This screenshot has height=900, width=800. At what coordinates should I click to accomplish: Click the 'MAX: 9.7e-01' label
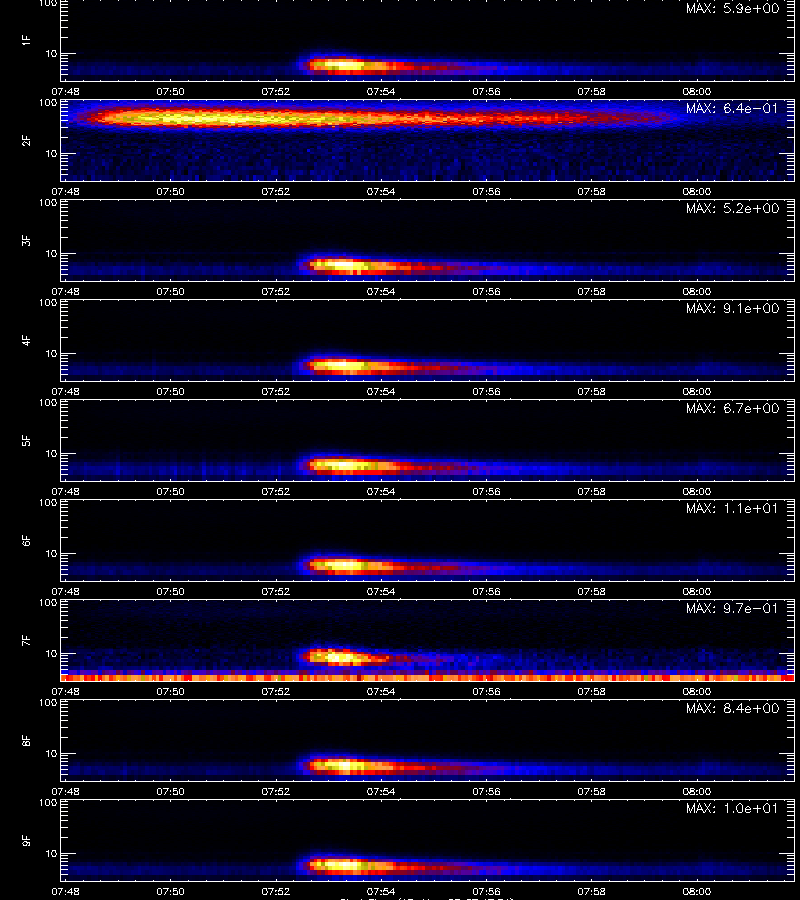coord(732,608)
